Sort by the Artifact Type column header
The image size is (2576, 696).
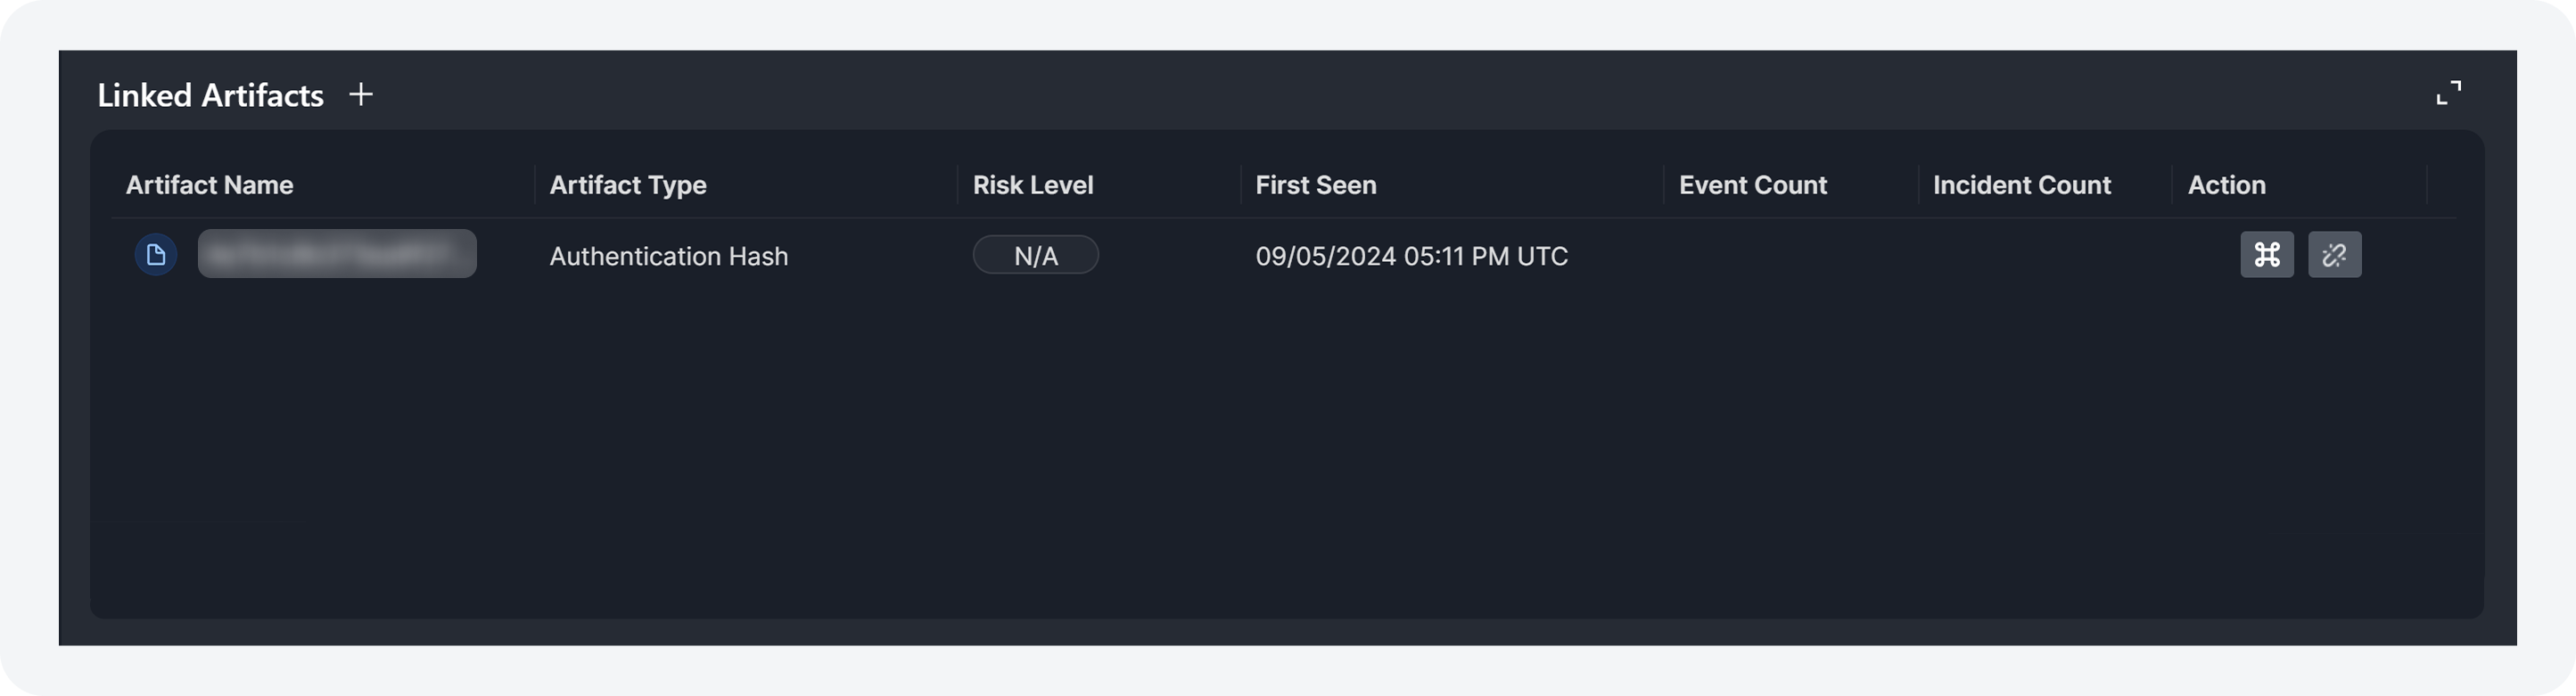[x=627, y=185]
